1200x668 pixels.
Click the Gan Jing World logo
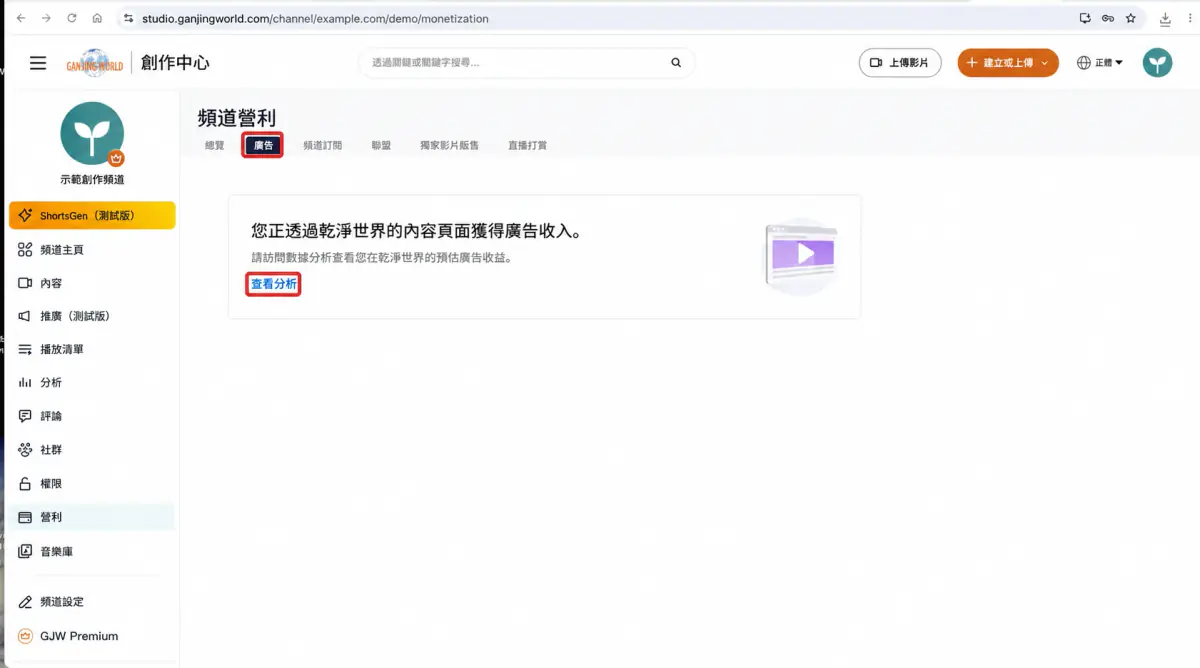click(x=95, y=63)
